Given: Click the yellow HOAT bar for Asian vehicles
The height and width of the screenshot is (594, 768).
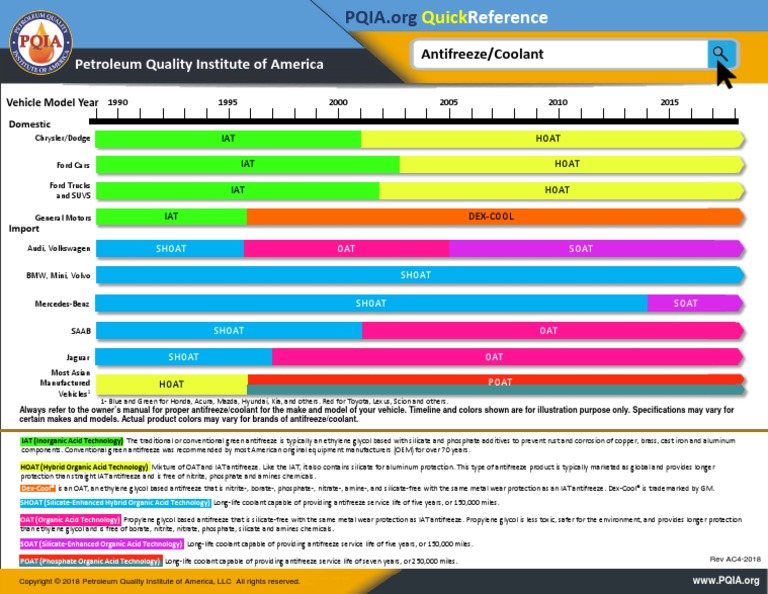Looking at the screenshot, I should coord(172,384).
